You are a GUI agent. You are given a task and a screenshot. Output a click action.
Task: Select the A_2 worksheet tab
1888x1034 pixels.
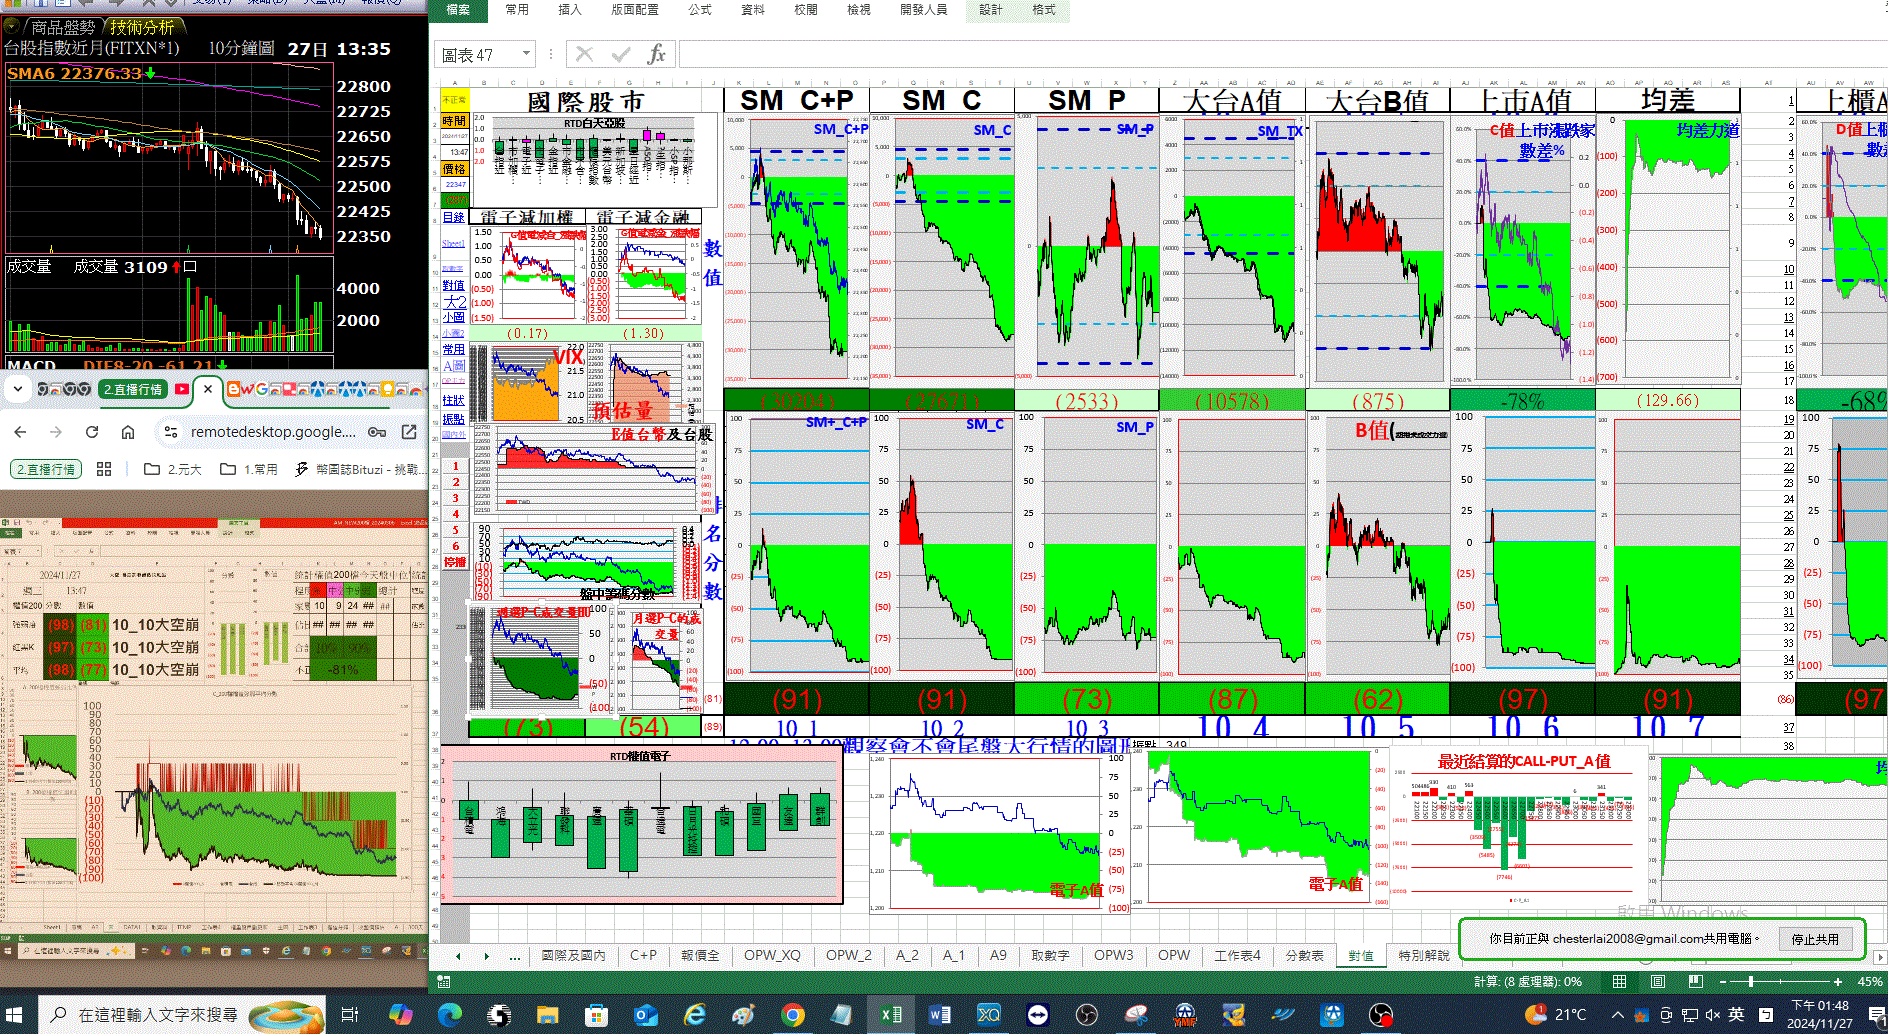(x=907, y=955)
